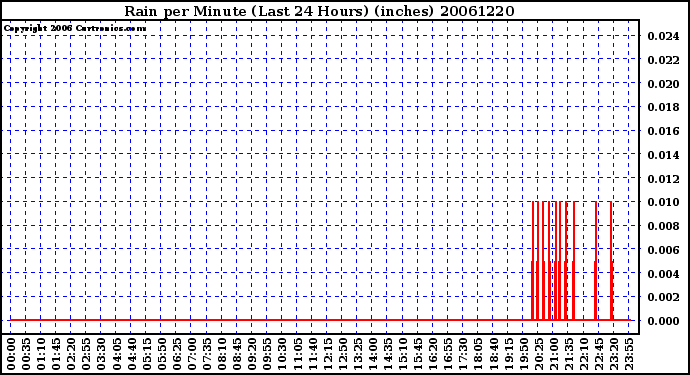Viewport: 690px width, 375px height.
Task: Choose the 16:20 time tick label
Action: [433, 354]
